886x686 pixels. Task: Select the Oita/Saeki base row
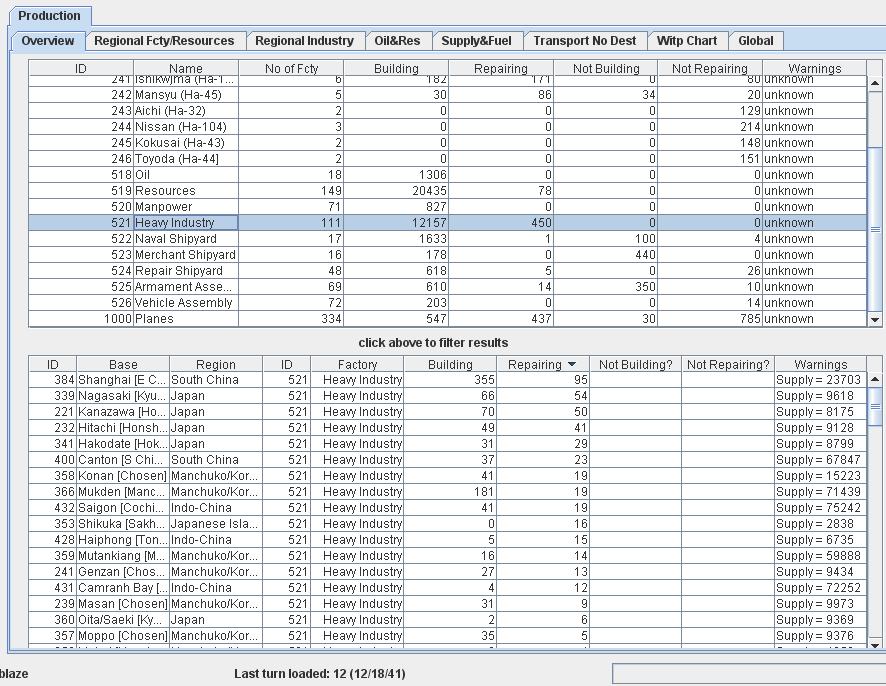[447, 620]
